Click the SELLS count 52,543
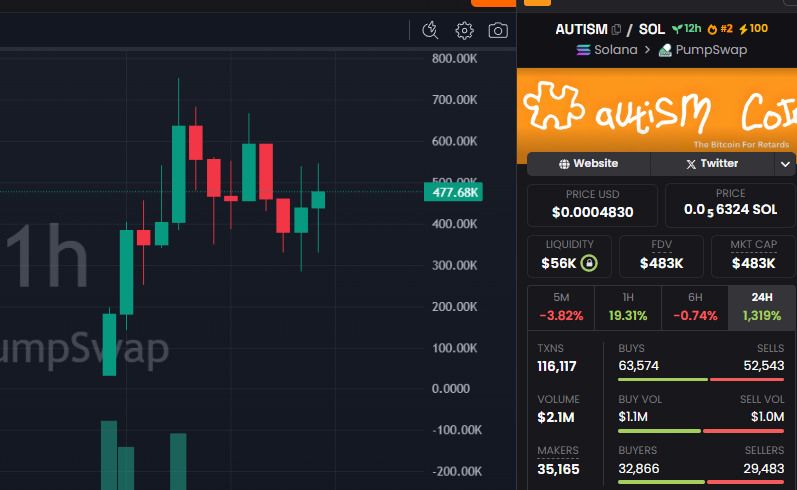797x490 pixels. coord(763,366)
